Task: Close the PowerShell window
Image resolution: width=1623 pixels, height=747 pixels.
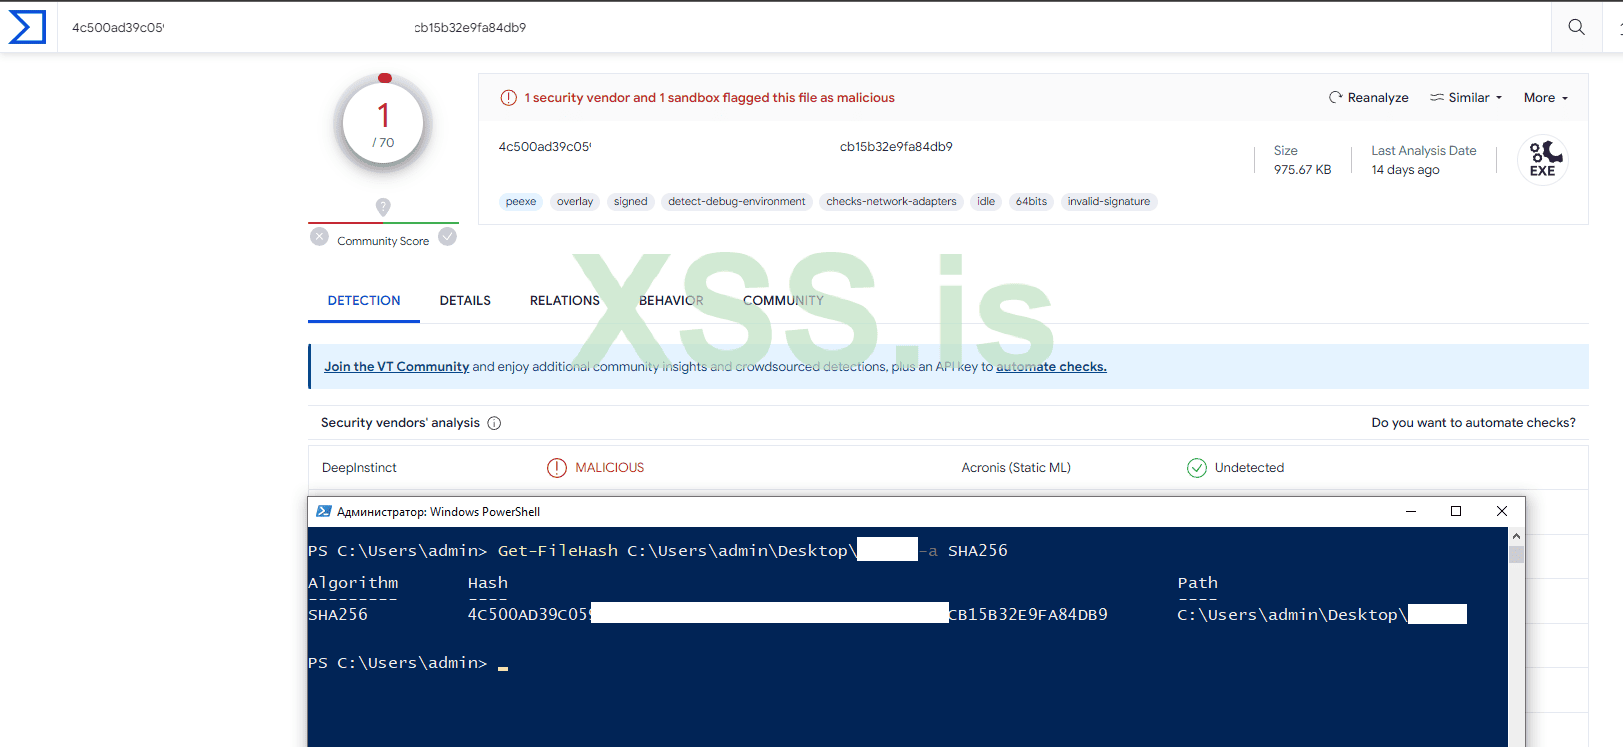Action: click(1502, 511)
